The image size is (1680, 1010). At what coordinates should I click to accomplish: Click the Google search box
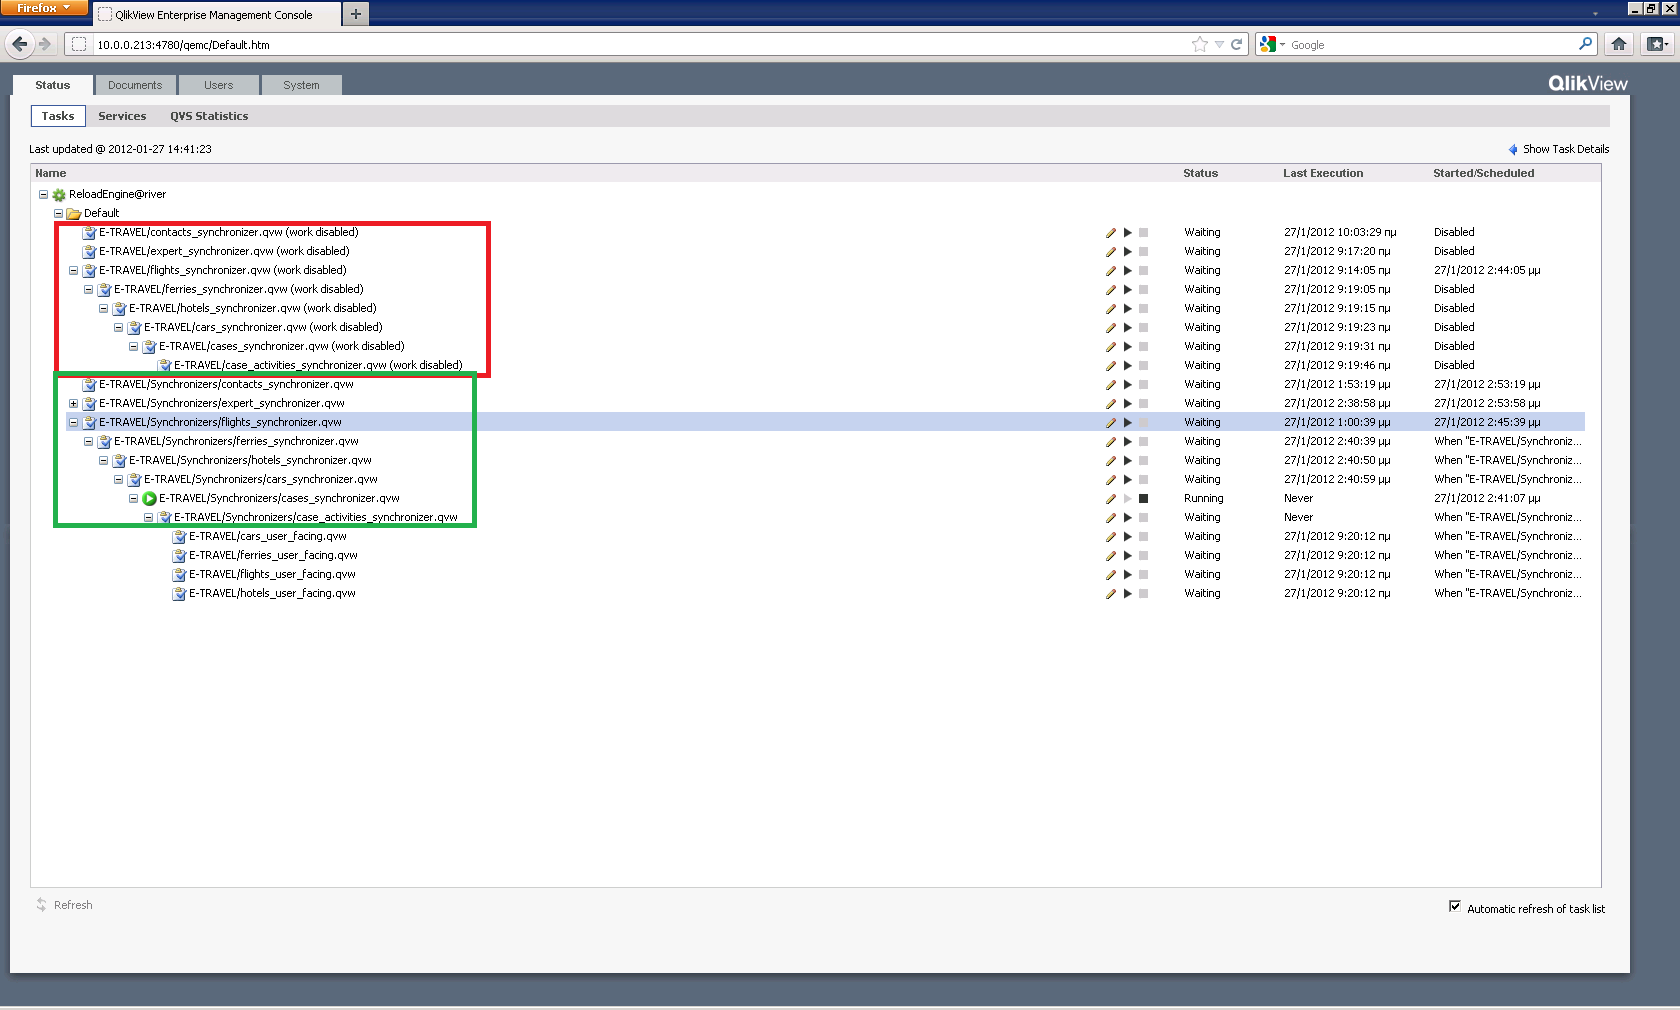point(1430,45)
